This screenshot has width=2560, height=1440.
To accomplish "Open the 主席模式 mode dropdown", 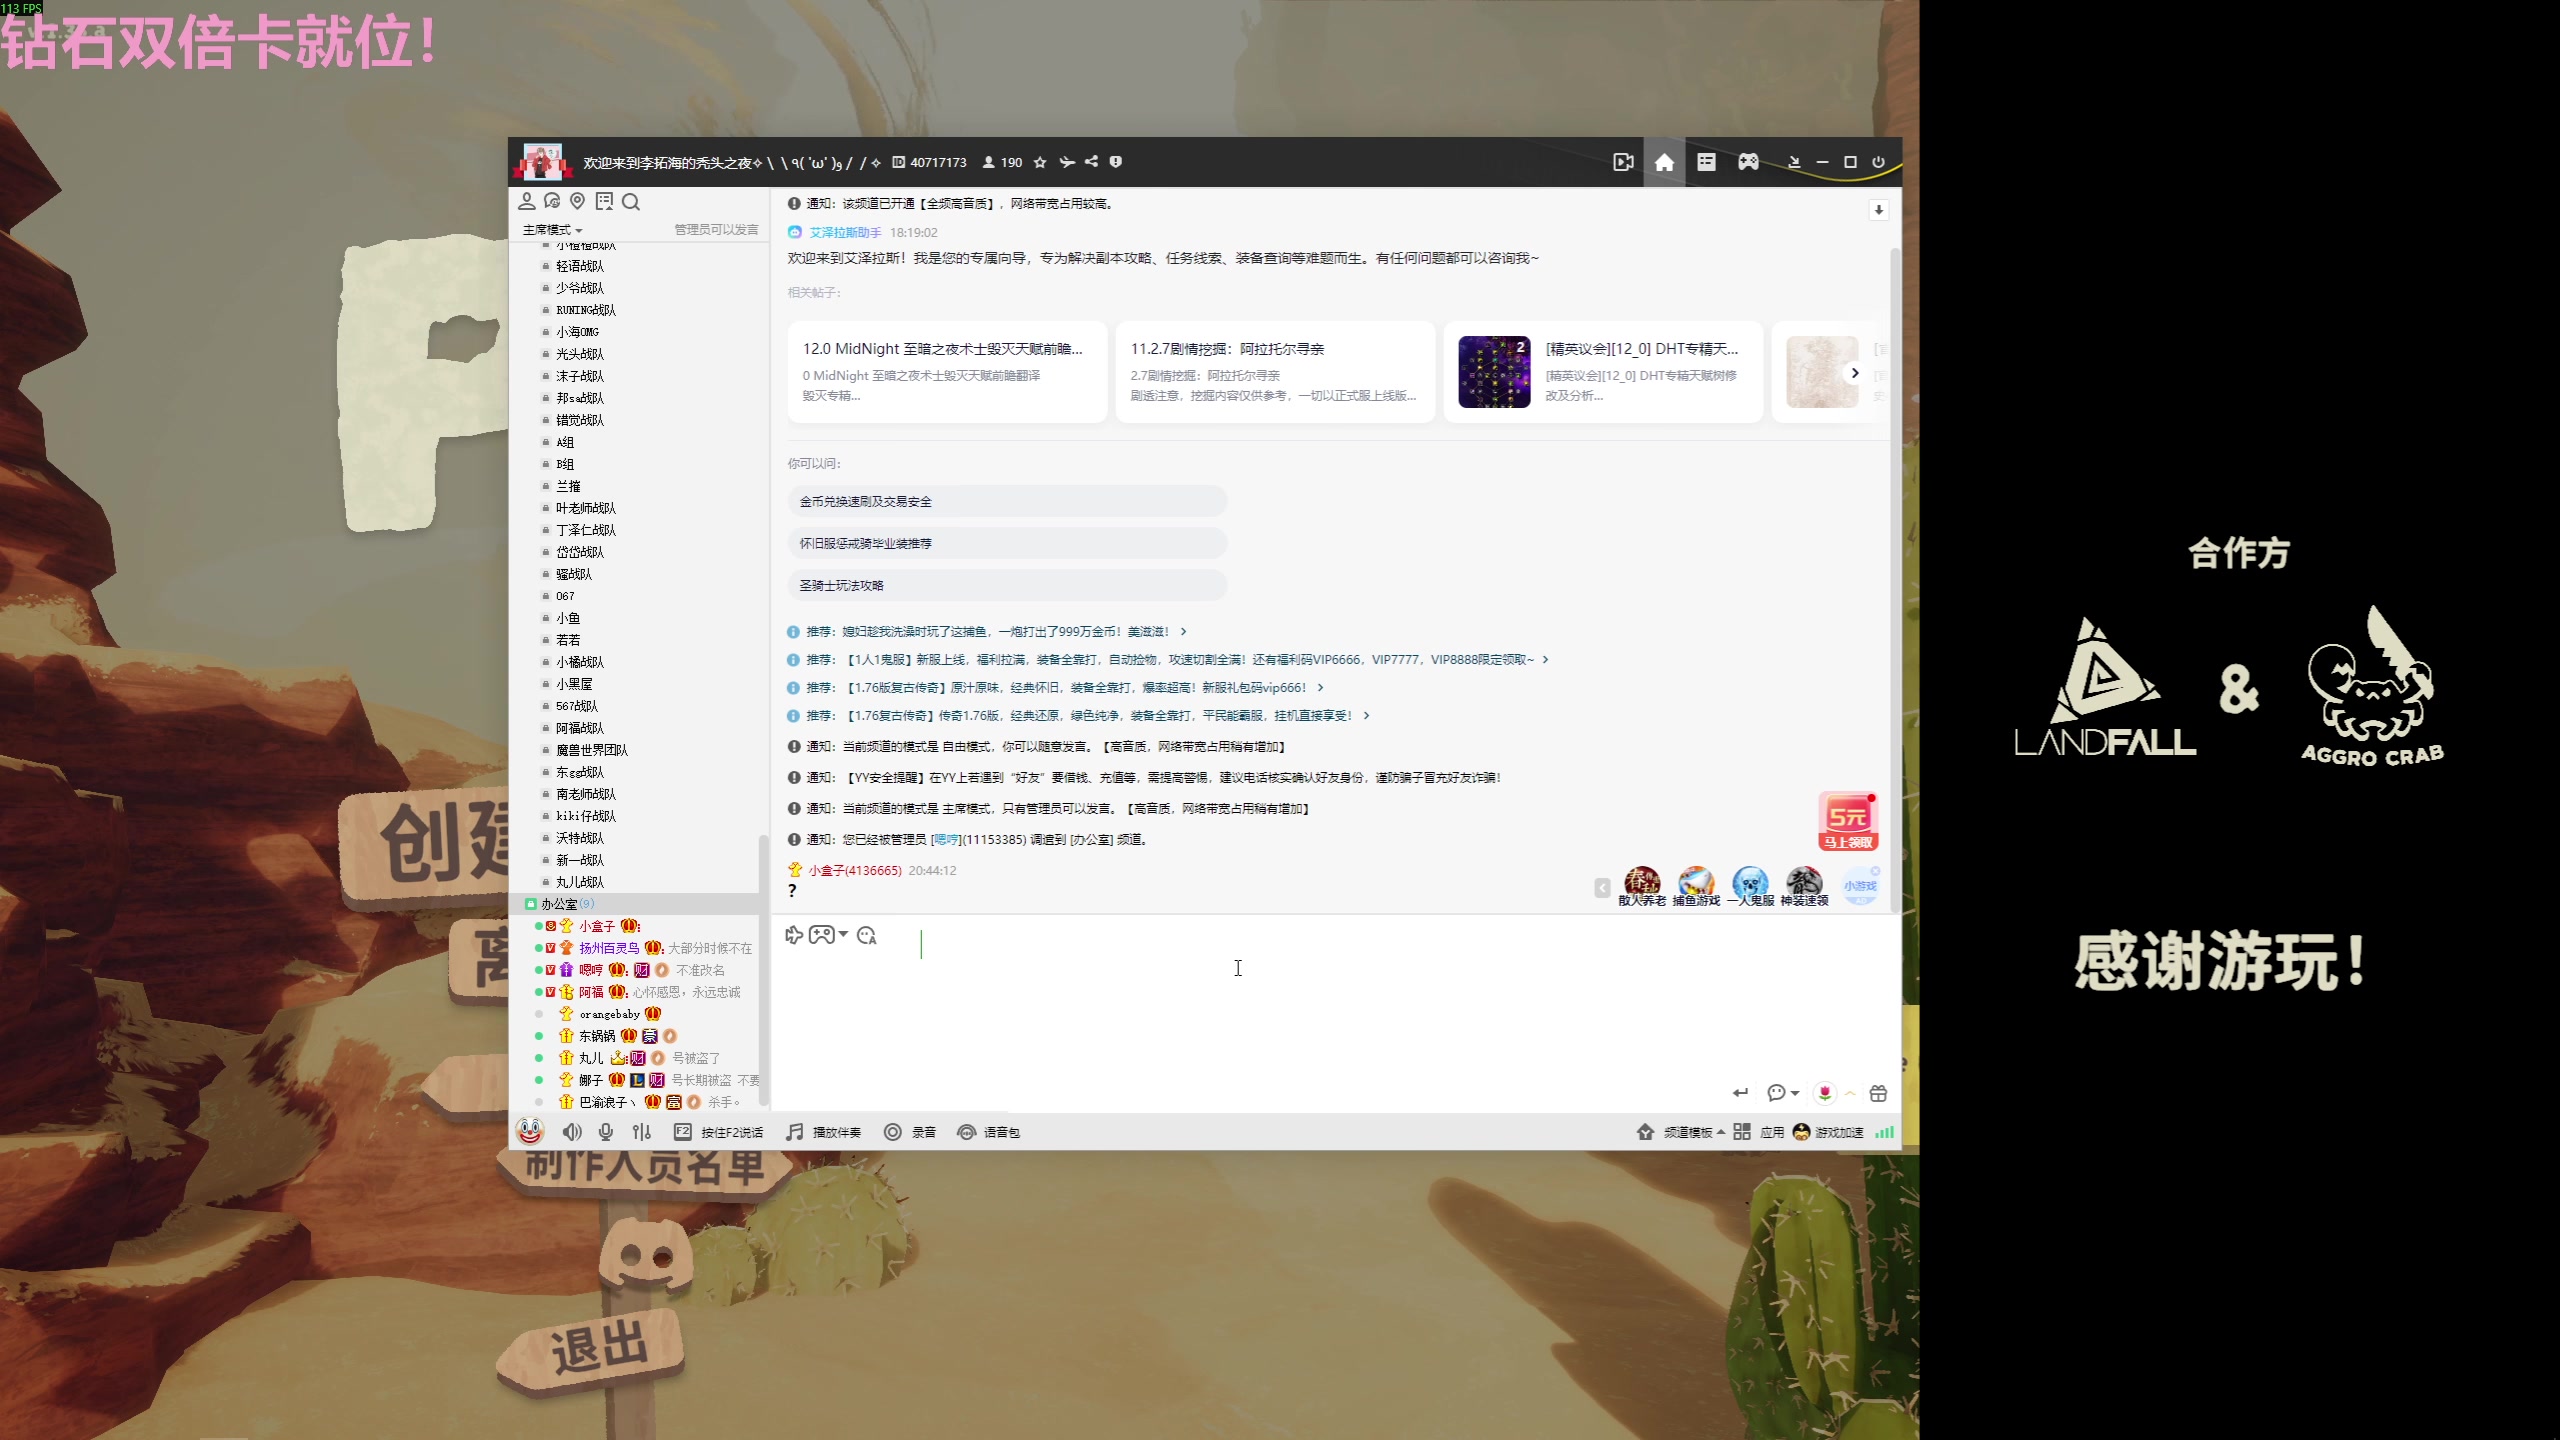I will pos(552,230).
